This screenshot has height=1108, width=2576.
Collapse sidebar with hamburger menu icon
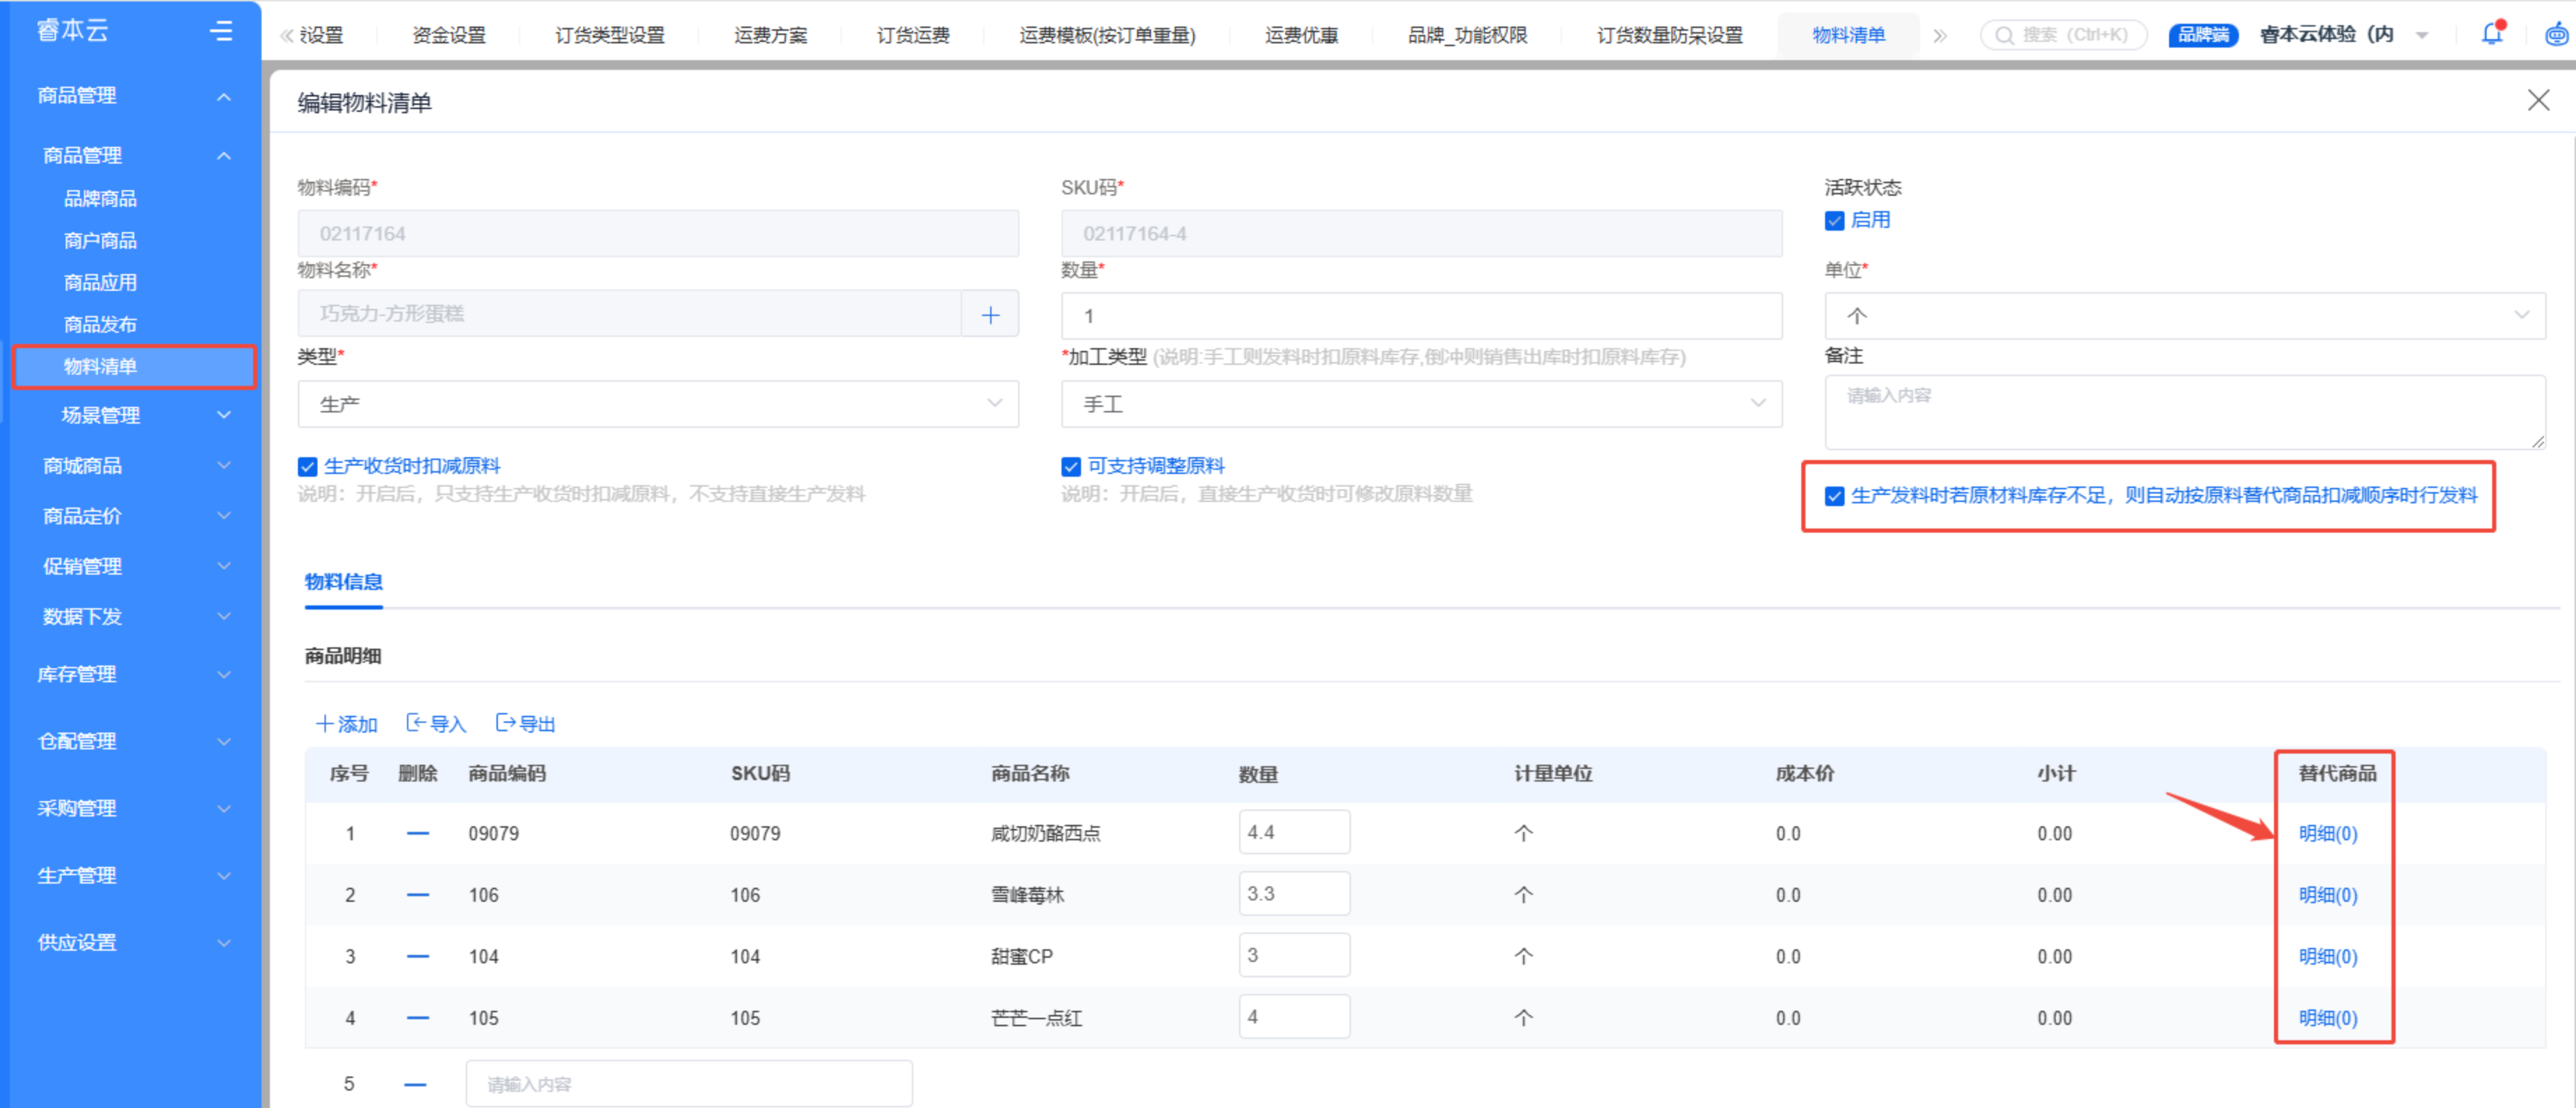coord(221,31)
